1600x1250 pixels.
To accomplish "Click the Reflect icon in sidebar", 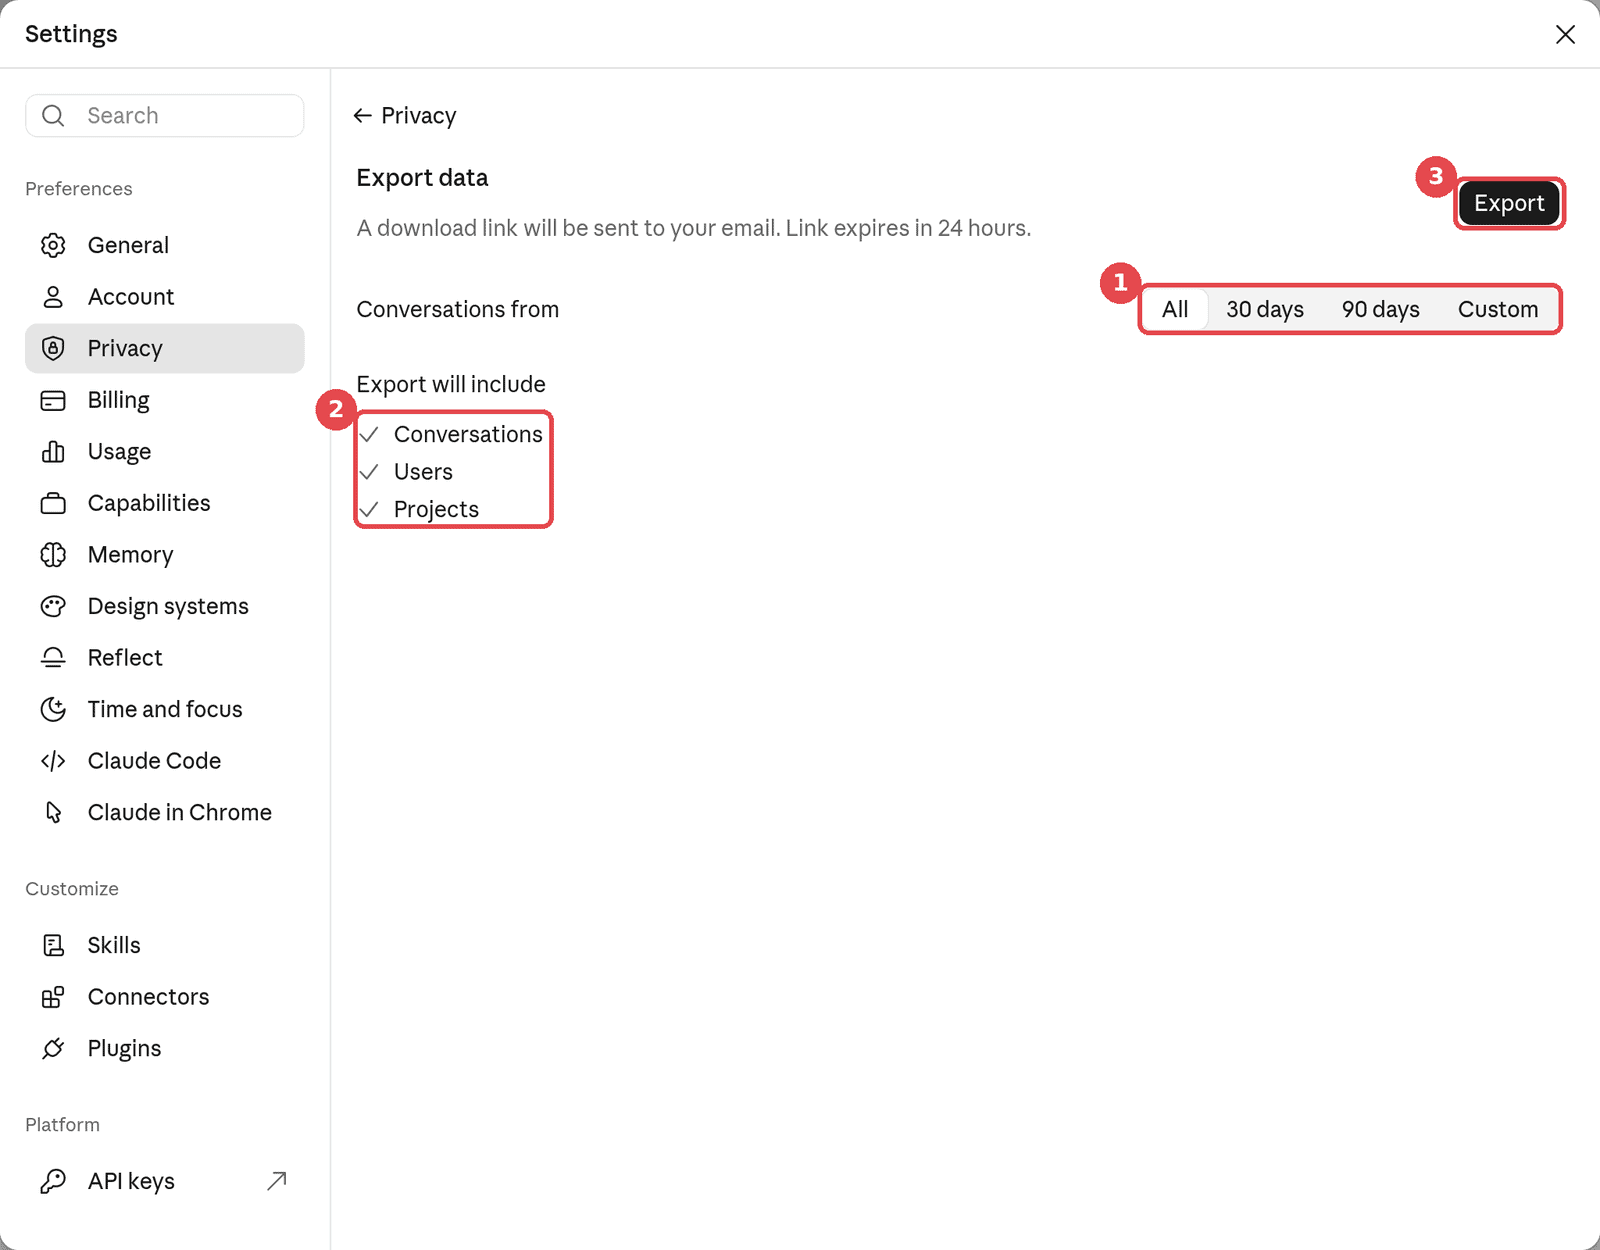I will point(53,658).
